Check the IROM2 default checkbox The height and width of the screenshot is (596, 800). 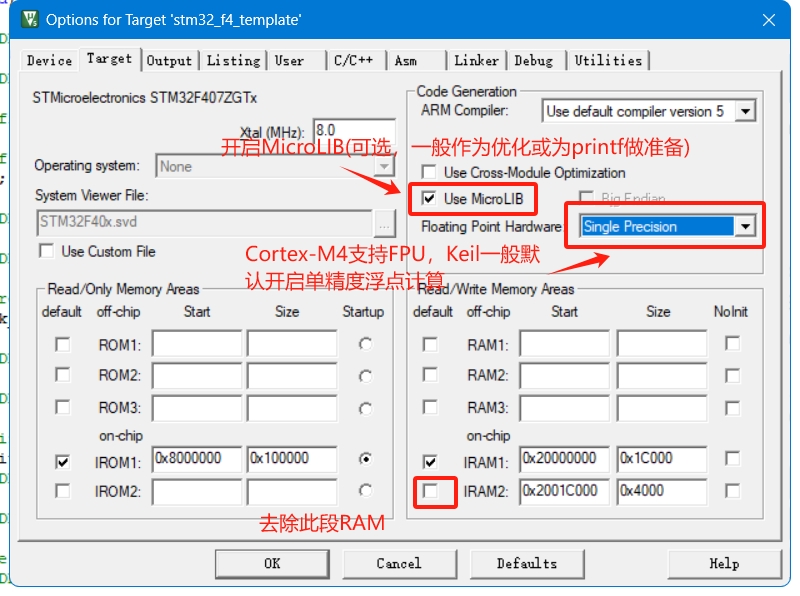pyautogui.click(x=63, y=491)
